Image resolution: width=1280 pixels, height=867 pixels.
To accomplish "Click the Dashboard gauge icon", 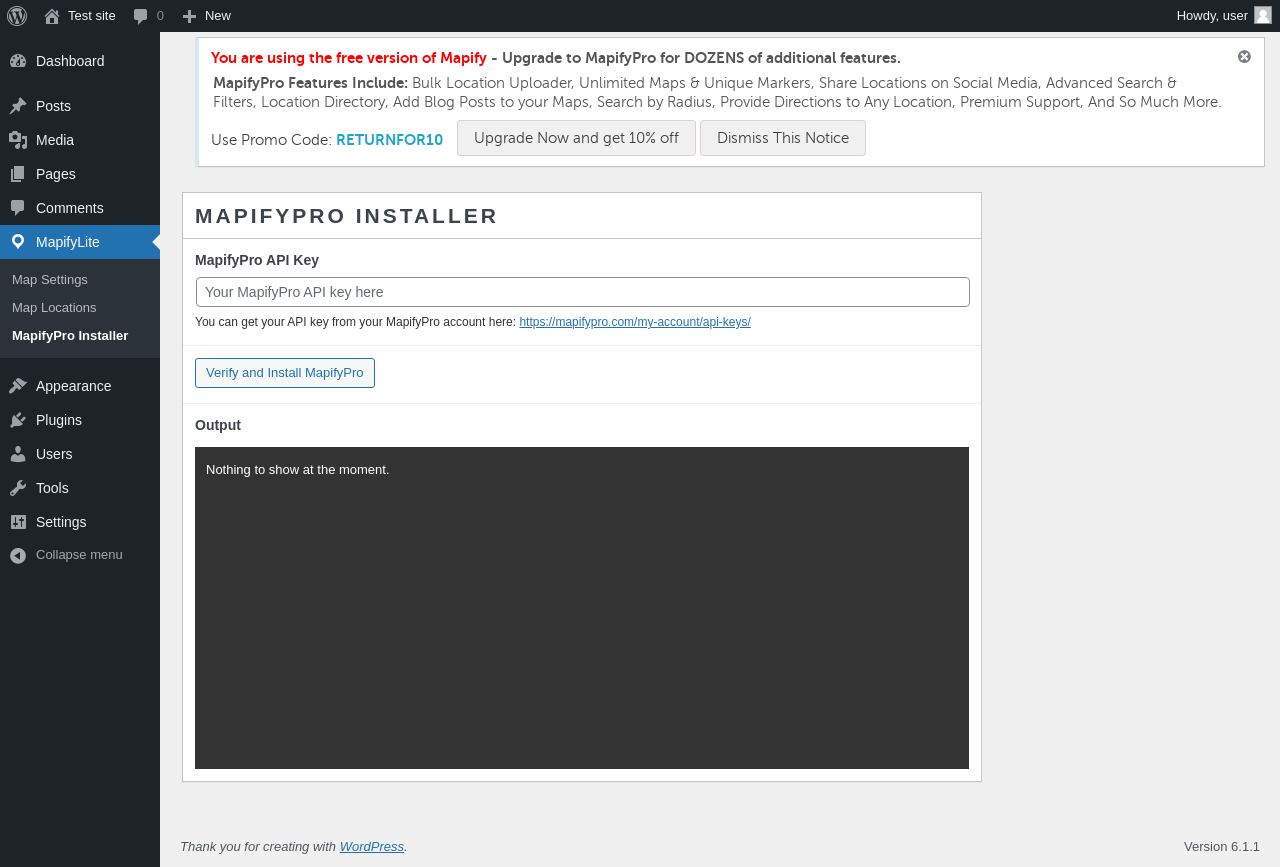I will [x=18, y=61].
